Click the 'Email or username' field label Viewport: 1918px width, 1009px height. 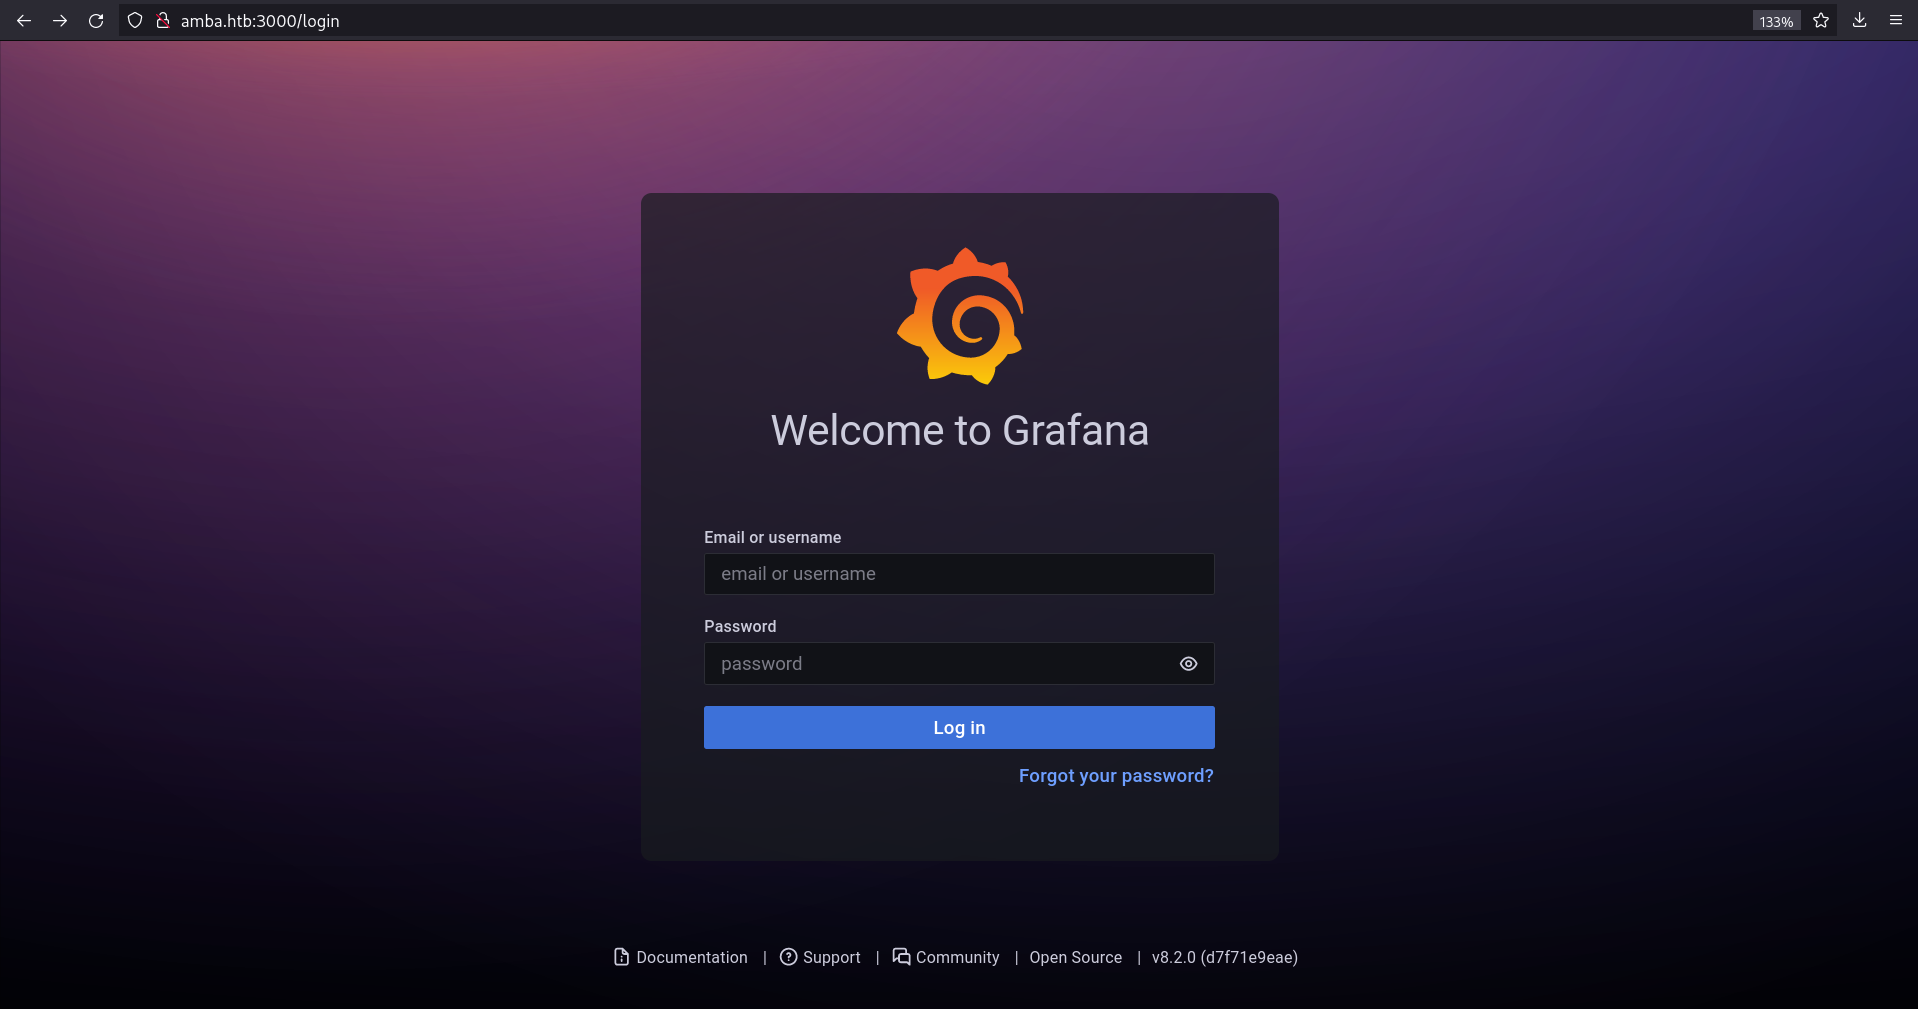pos(772,537)
